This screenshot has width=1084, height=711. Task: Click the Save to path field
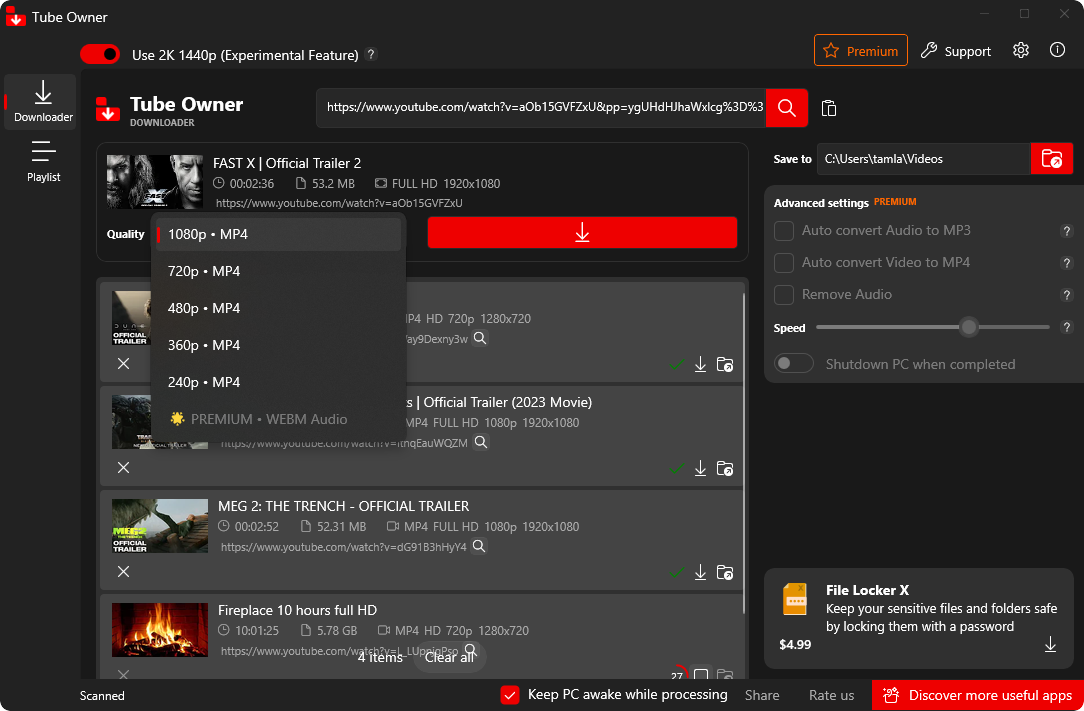[x=924, y=158]
